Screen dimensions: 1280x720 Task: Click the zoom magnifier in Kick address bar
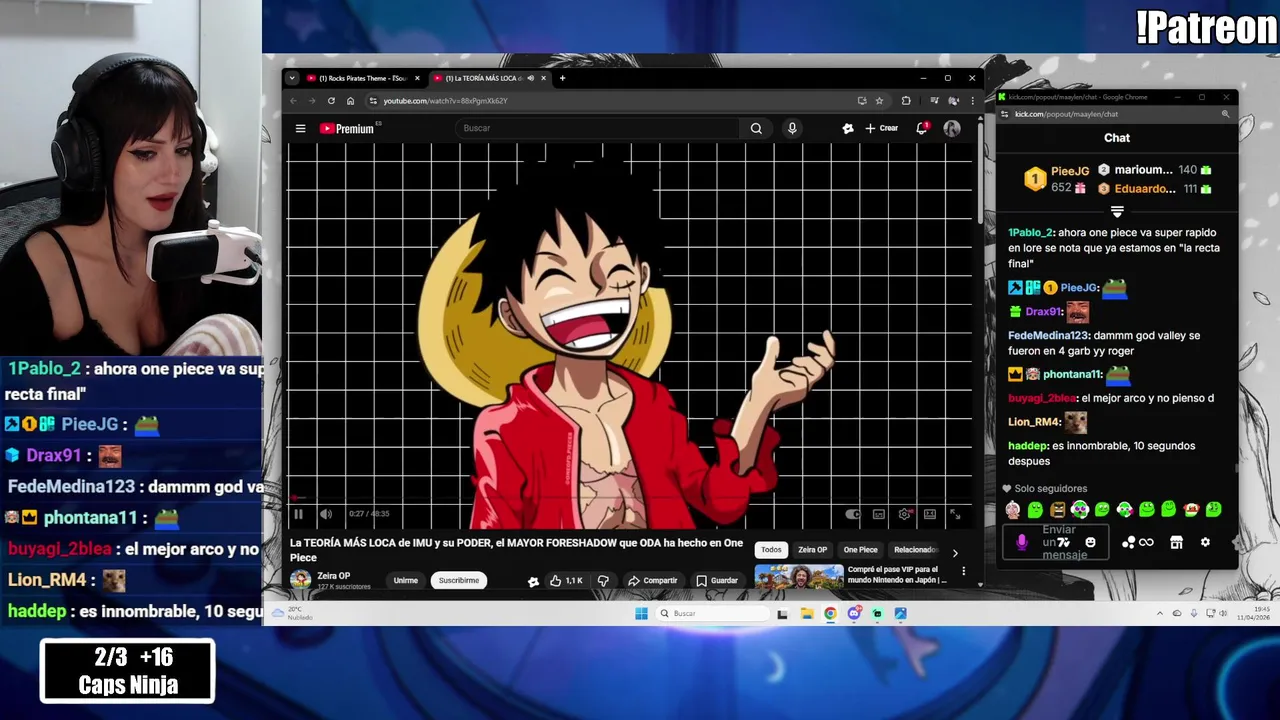coord(1225,114)
